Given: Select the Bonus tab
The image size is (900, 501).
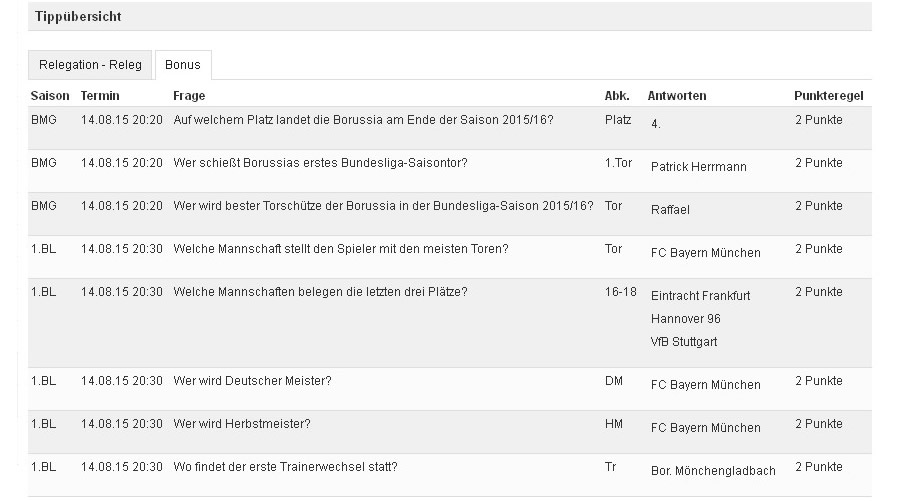Looking at the screenshot, I should coord(183,65).
